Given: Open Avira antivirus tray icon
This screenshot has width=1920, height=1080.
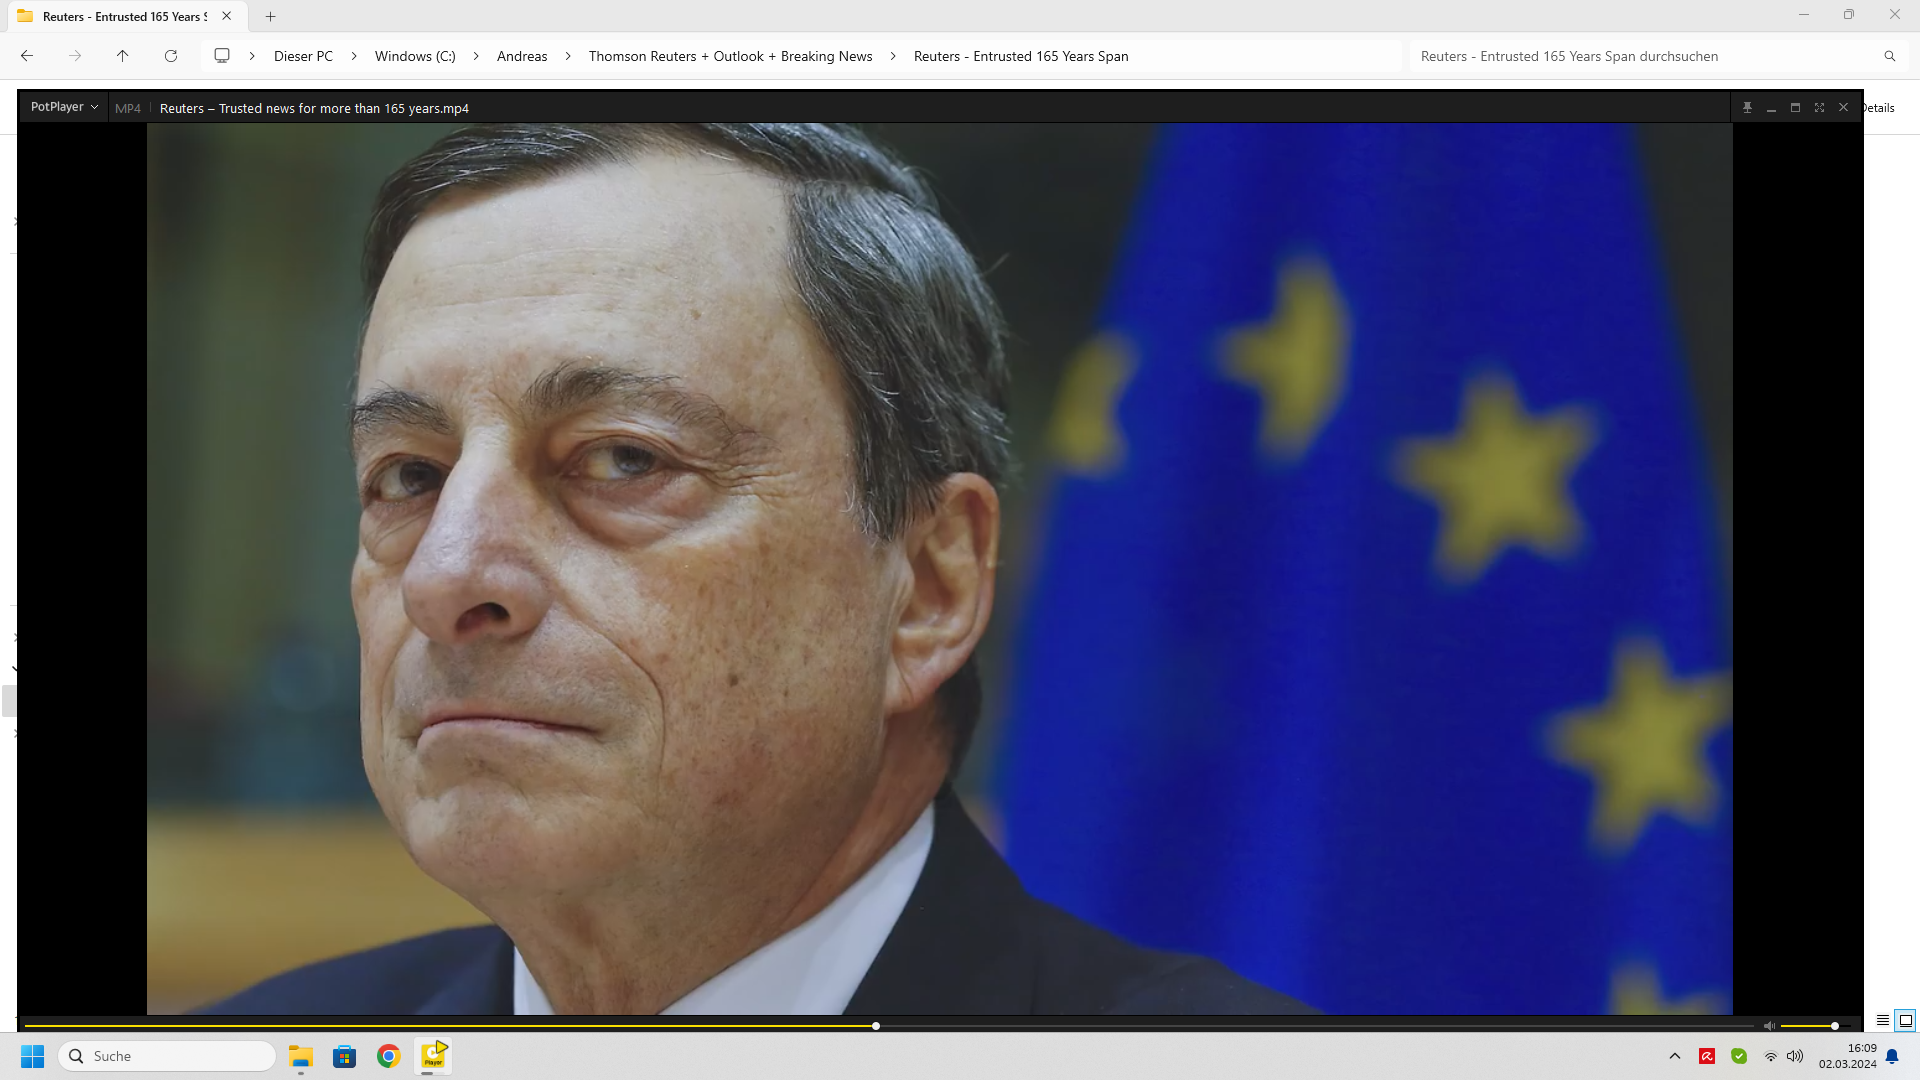Looking at the screenshot, I should pyautogui.click(x=1707, y=1056).
